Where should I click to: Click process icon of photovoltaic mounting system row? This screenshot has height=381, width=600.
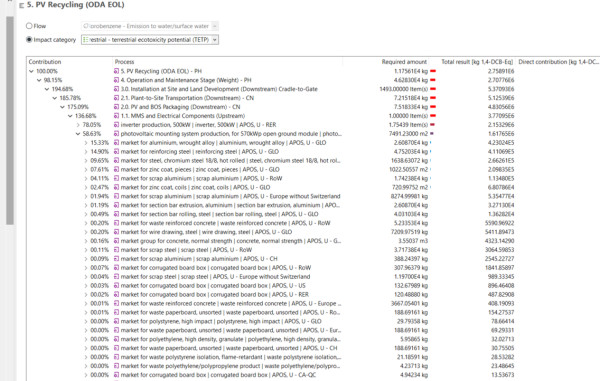(x=116, y=134)
